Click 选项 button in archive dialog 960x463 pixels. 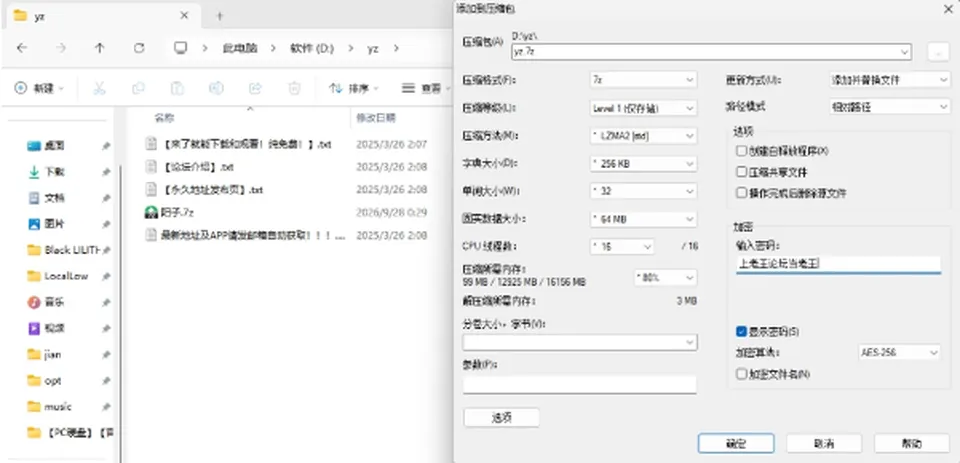[501, 418]
